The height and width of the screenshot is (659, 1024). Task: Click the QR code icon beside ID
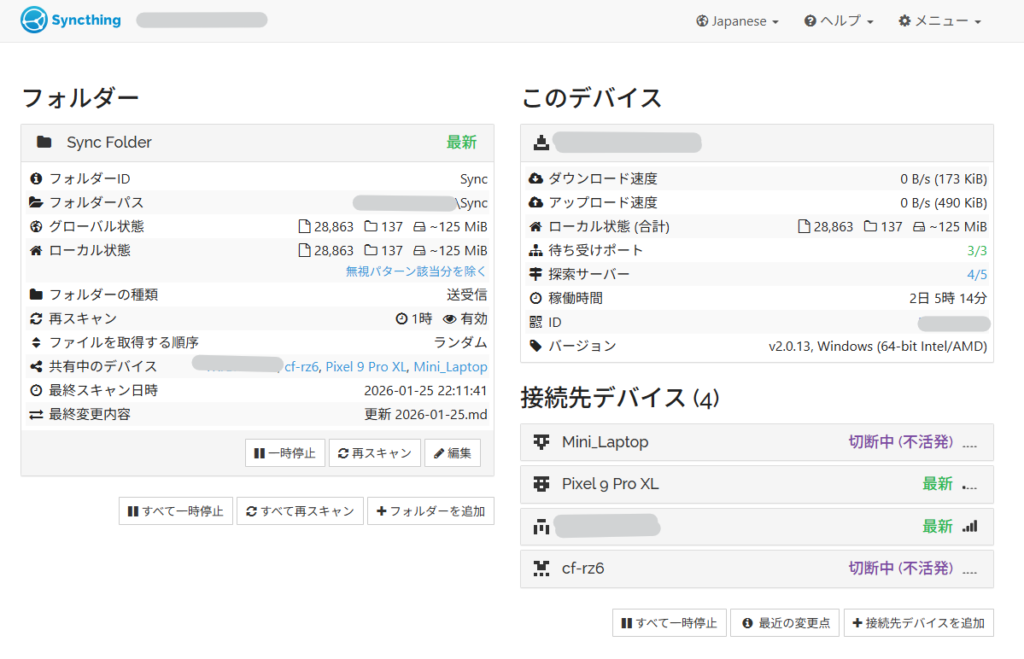click(x=536, y=322)
